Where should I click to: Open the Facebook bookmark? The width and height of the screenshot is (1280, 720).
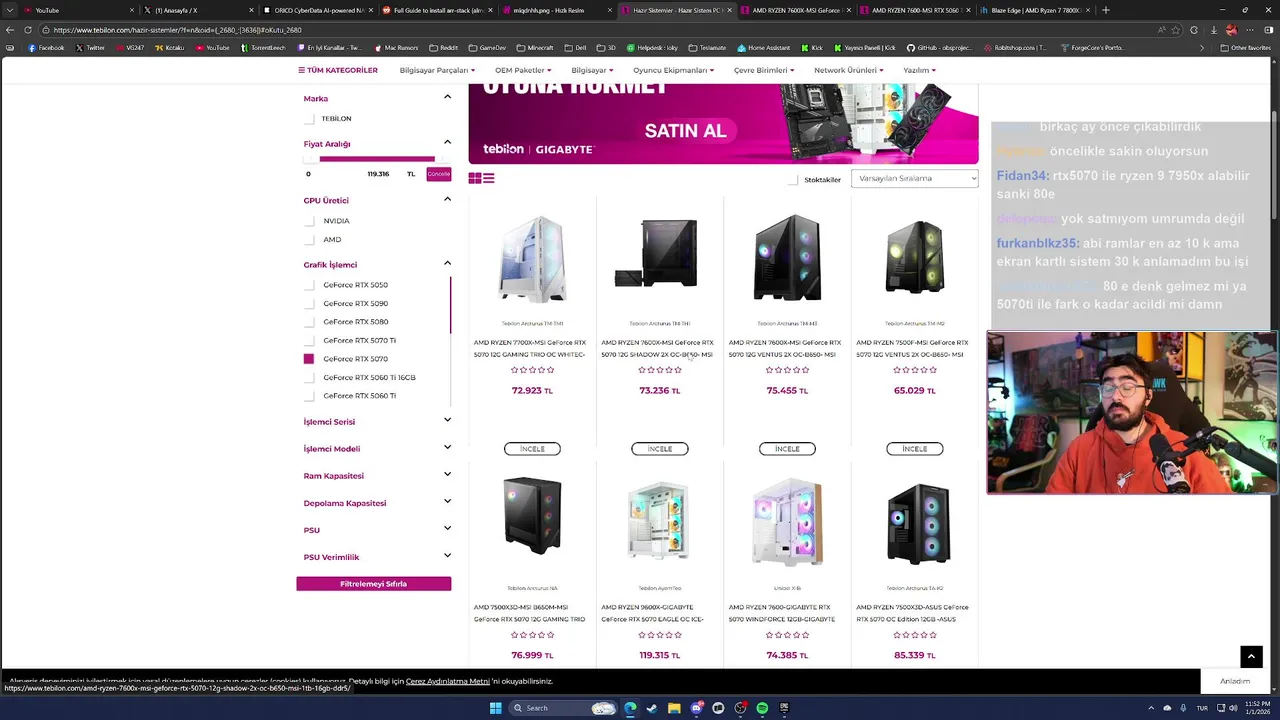[x=47, y=48]
